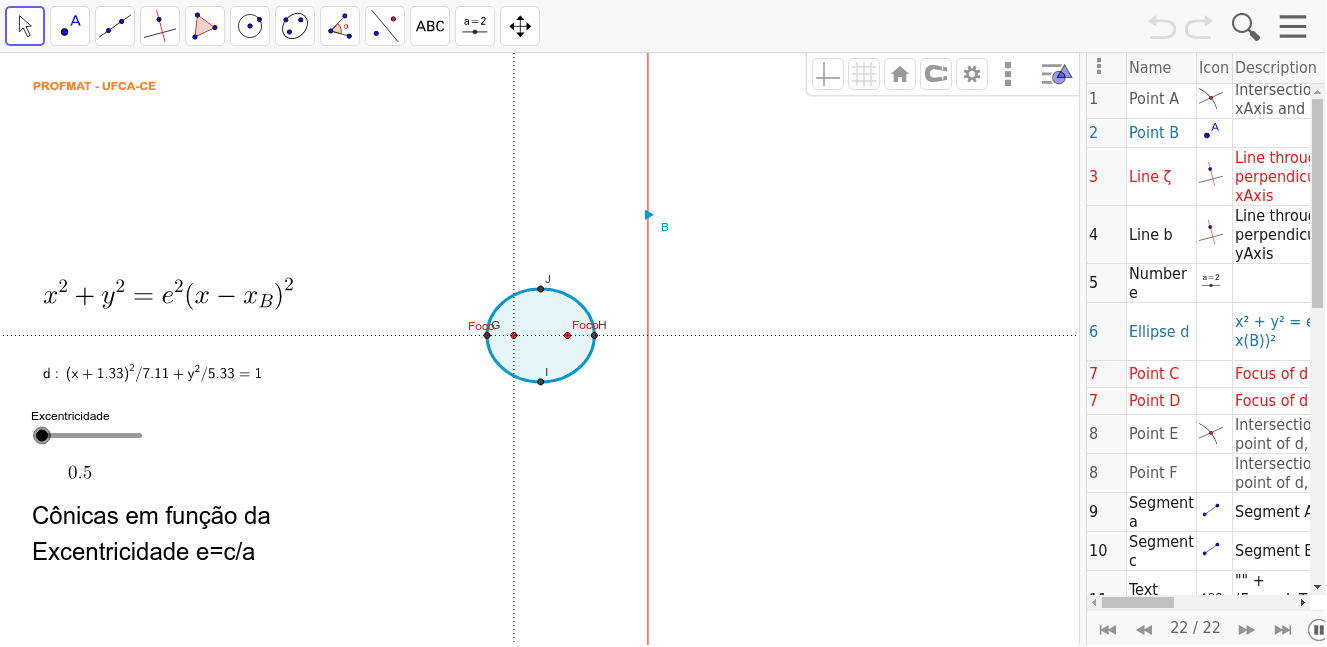
Task: Click the protocol scroll down arrow
Action: [x=1318, y=587]
